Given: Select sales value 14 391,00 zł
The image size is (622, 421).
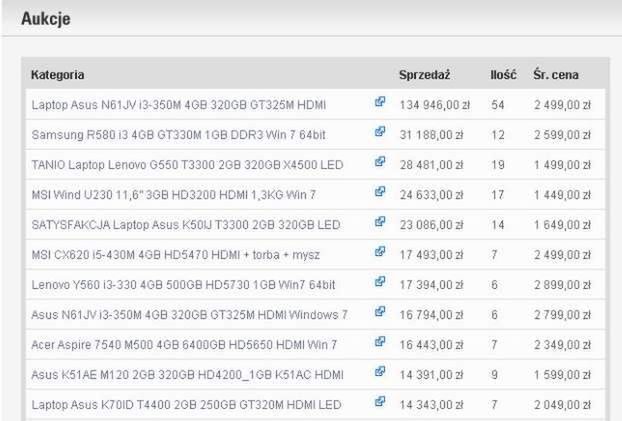Looking at the screenshot, I should pos(432,375).
